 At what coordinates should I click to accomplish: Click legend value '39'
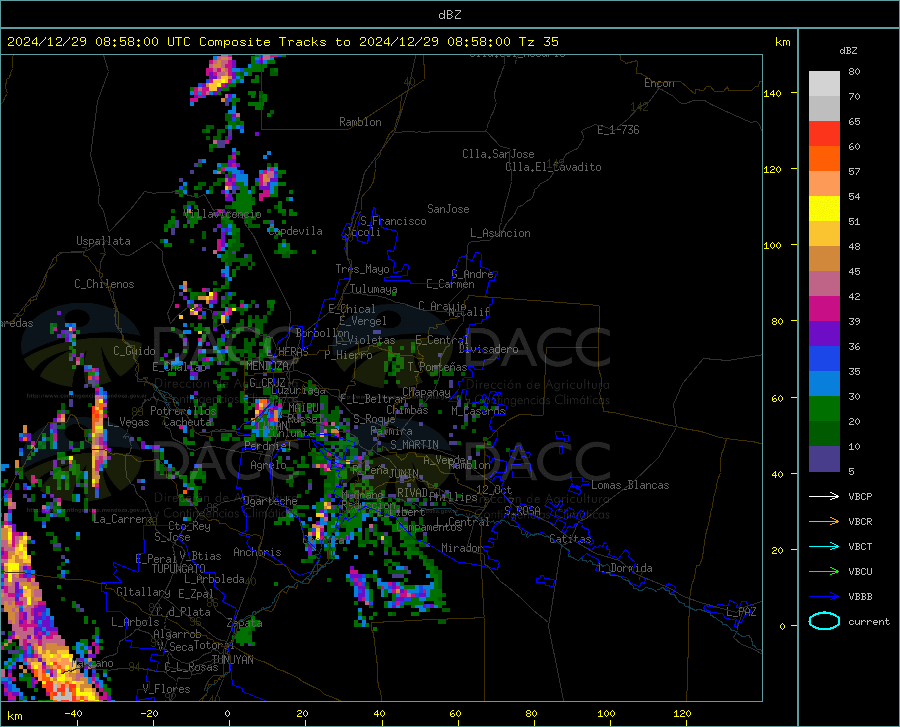(x=854, y=322)
